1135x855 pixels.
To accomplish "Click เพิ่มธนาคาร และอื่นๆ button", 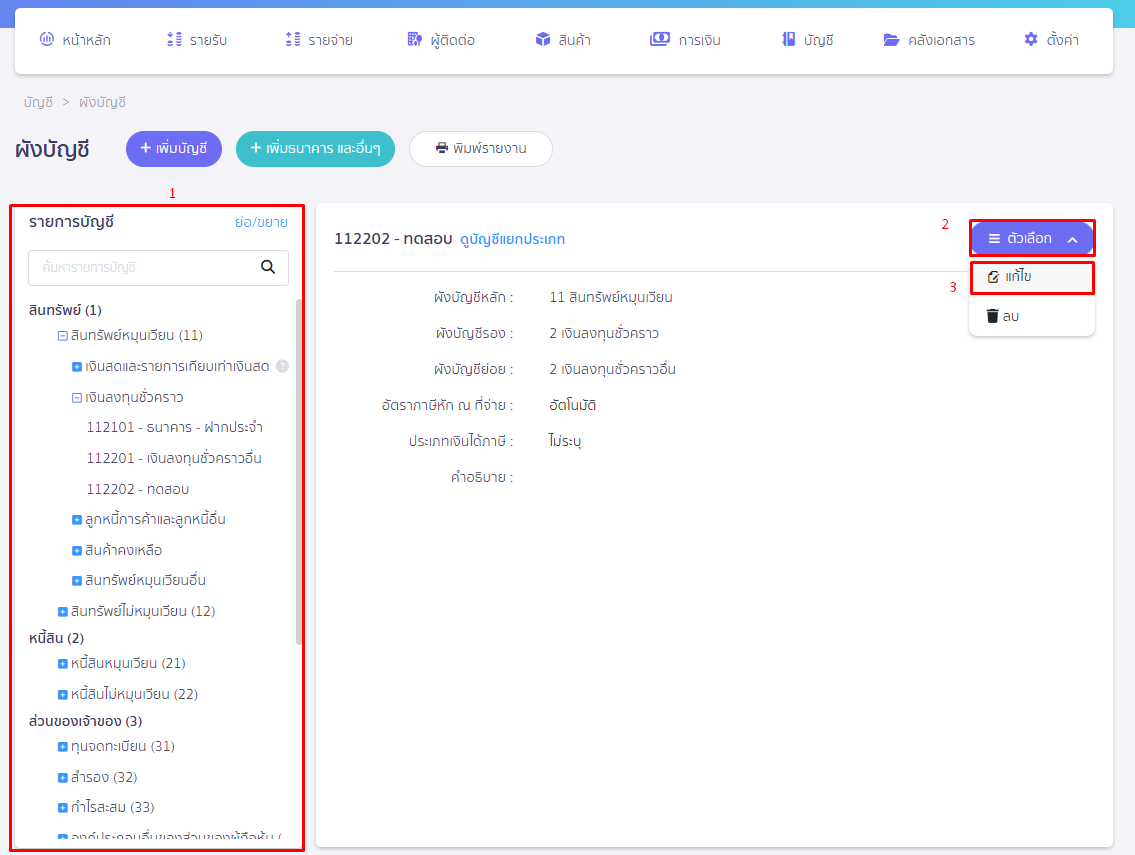I will [315, 148].
